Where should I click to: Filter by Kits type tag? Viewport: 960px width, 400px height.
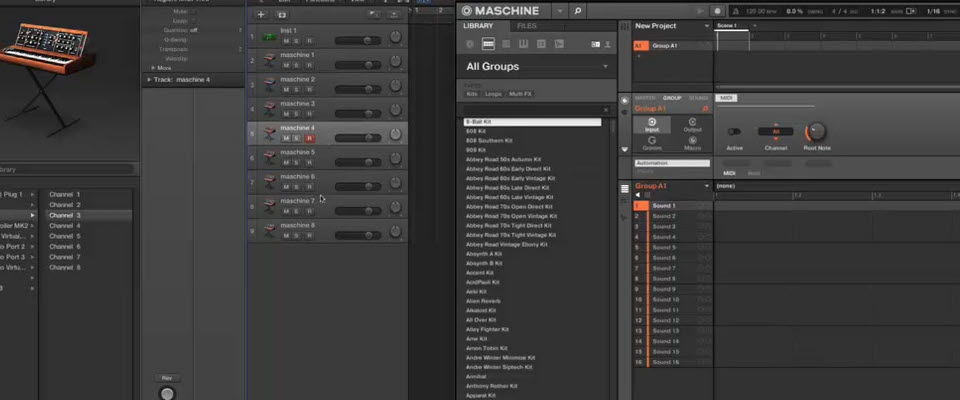tap(471, 94)
